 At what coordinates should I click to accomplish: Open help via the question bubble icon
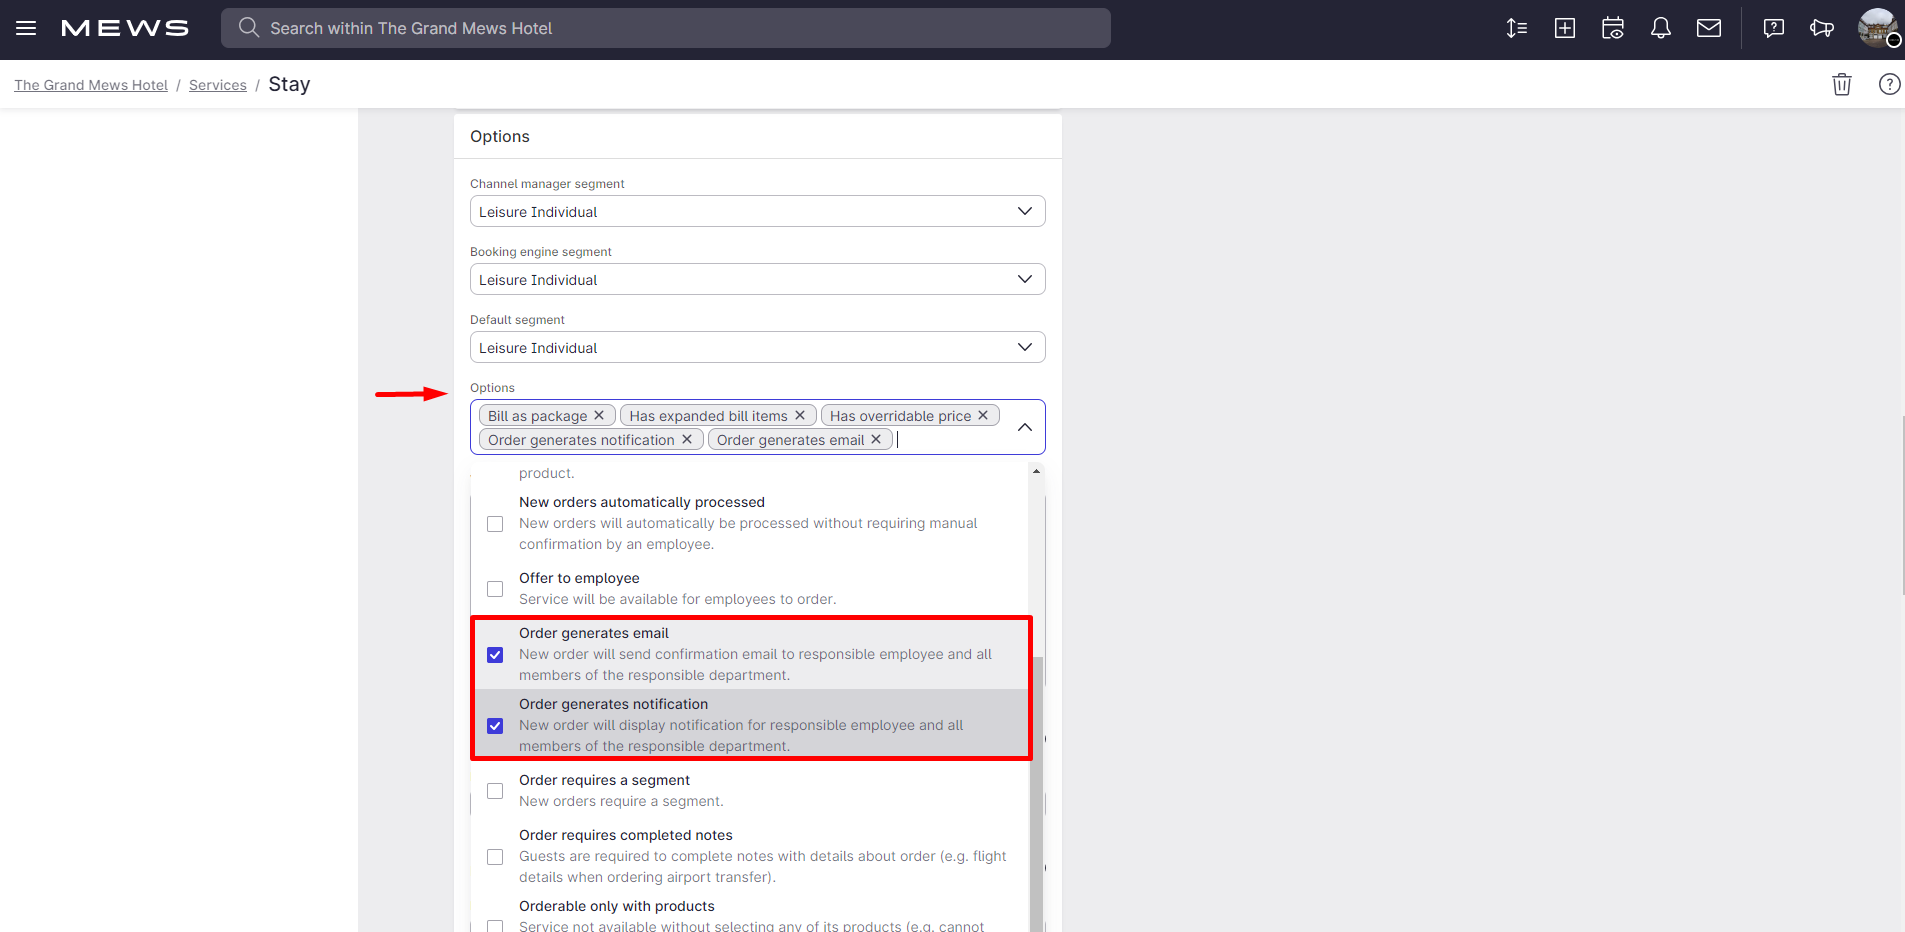click(x=1773, y=28)
